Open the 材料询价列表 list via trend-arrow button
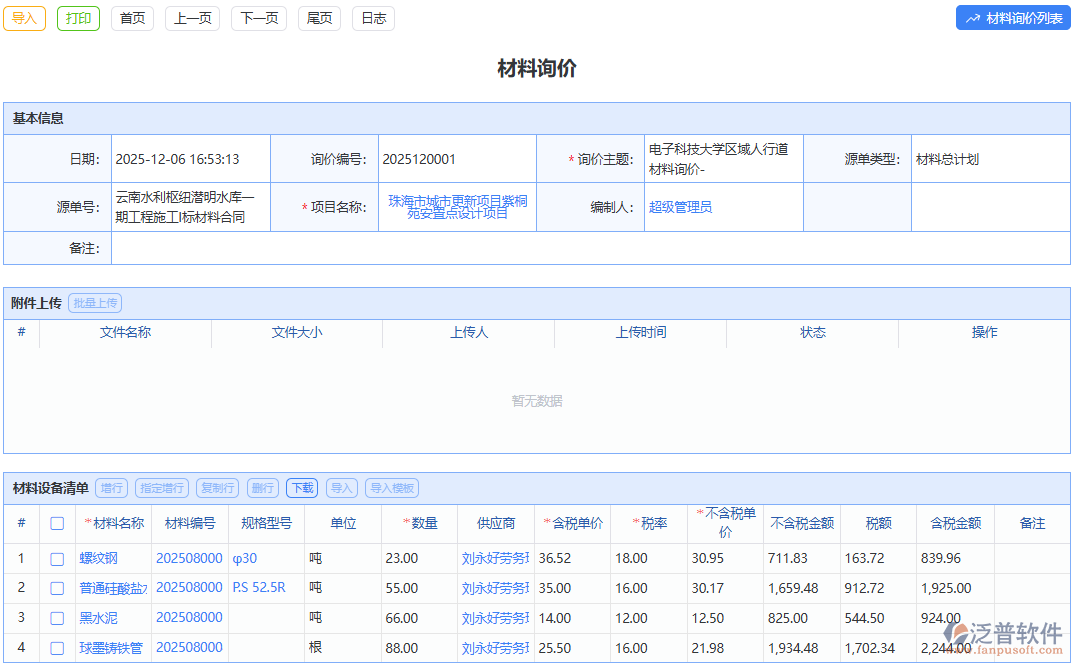Screen dimensions: 1073x666 1012,17
